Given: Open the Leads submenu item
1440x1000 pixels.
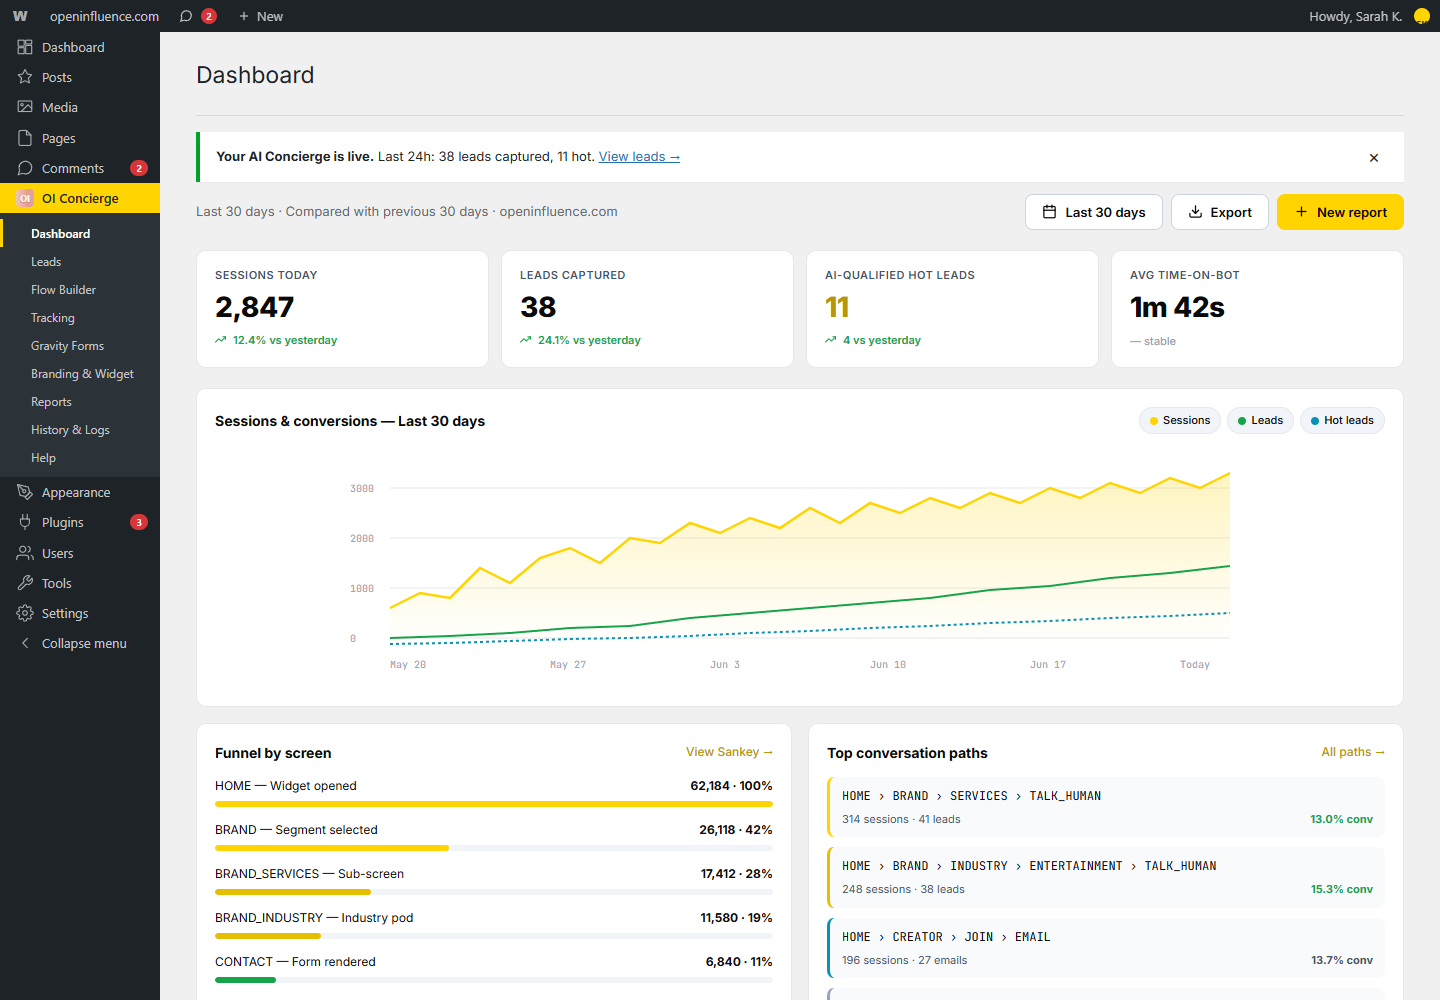Looking at the screenshot, I should tap(46, 262).
